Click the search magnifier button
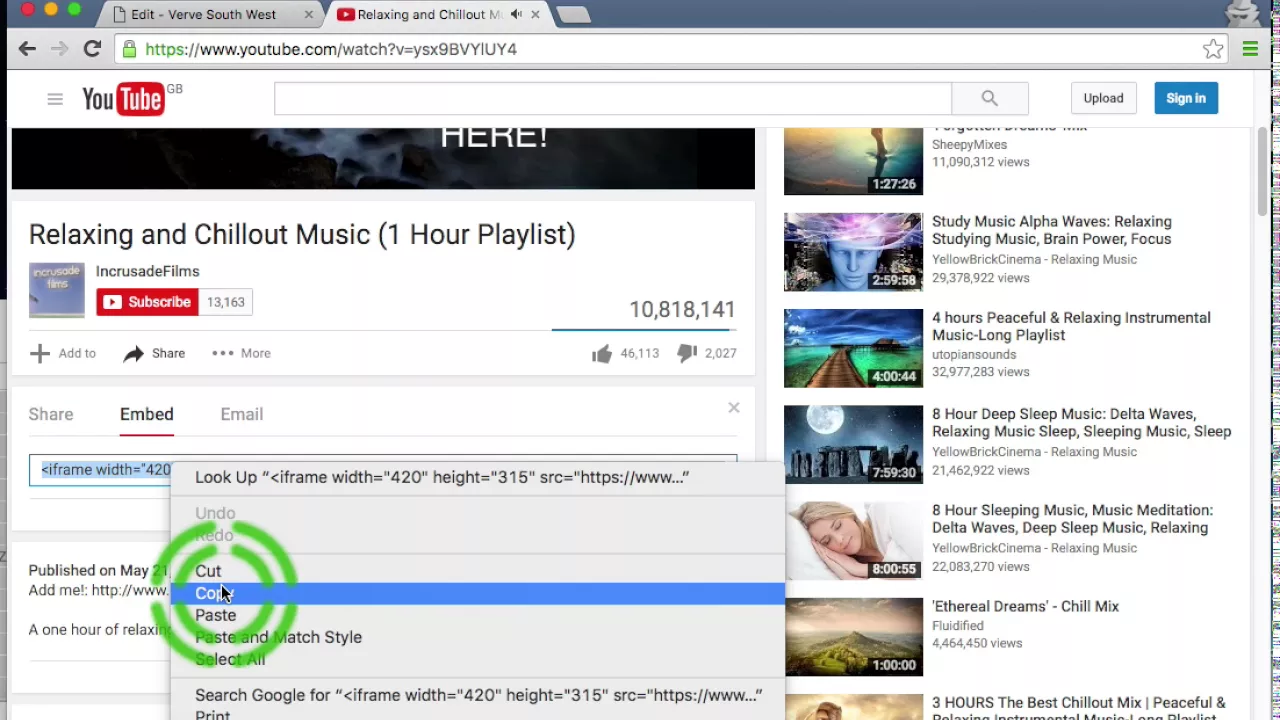 (x=989, y=98)
